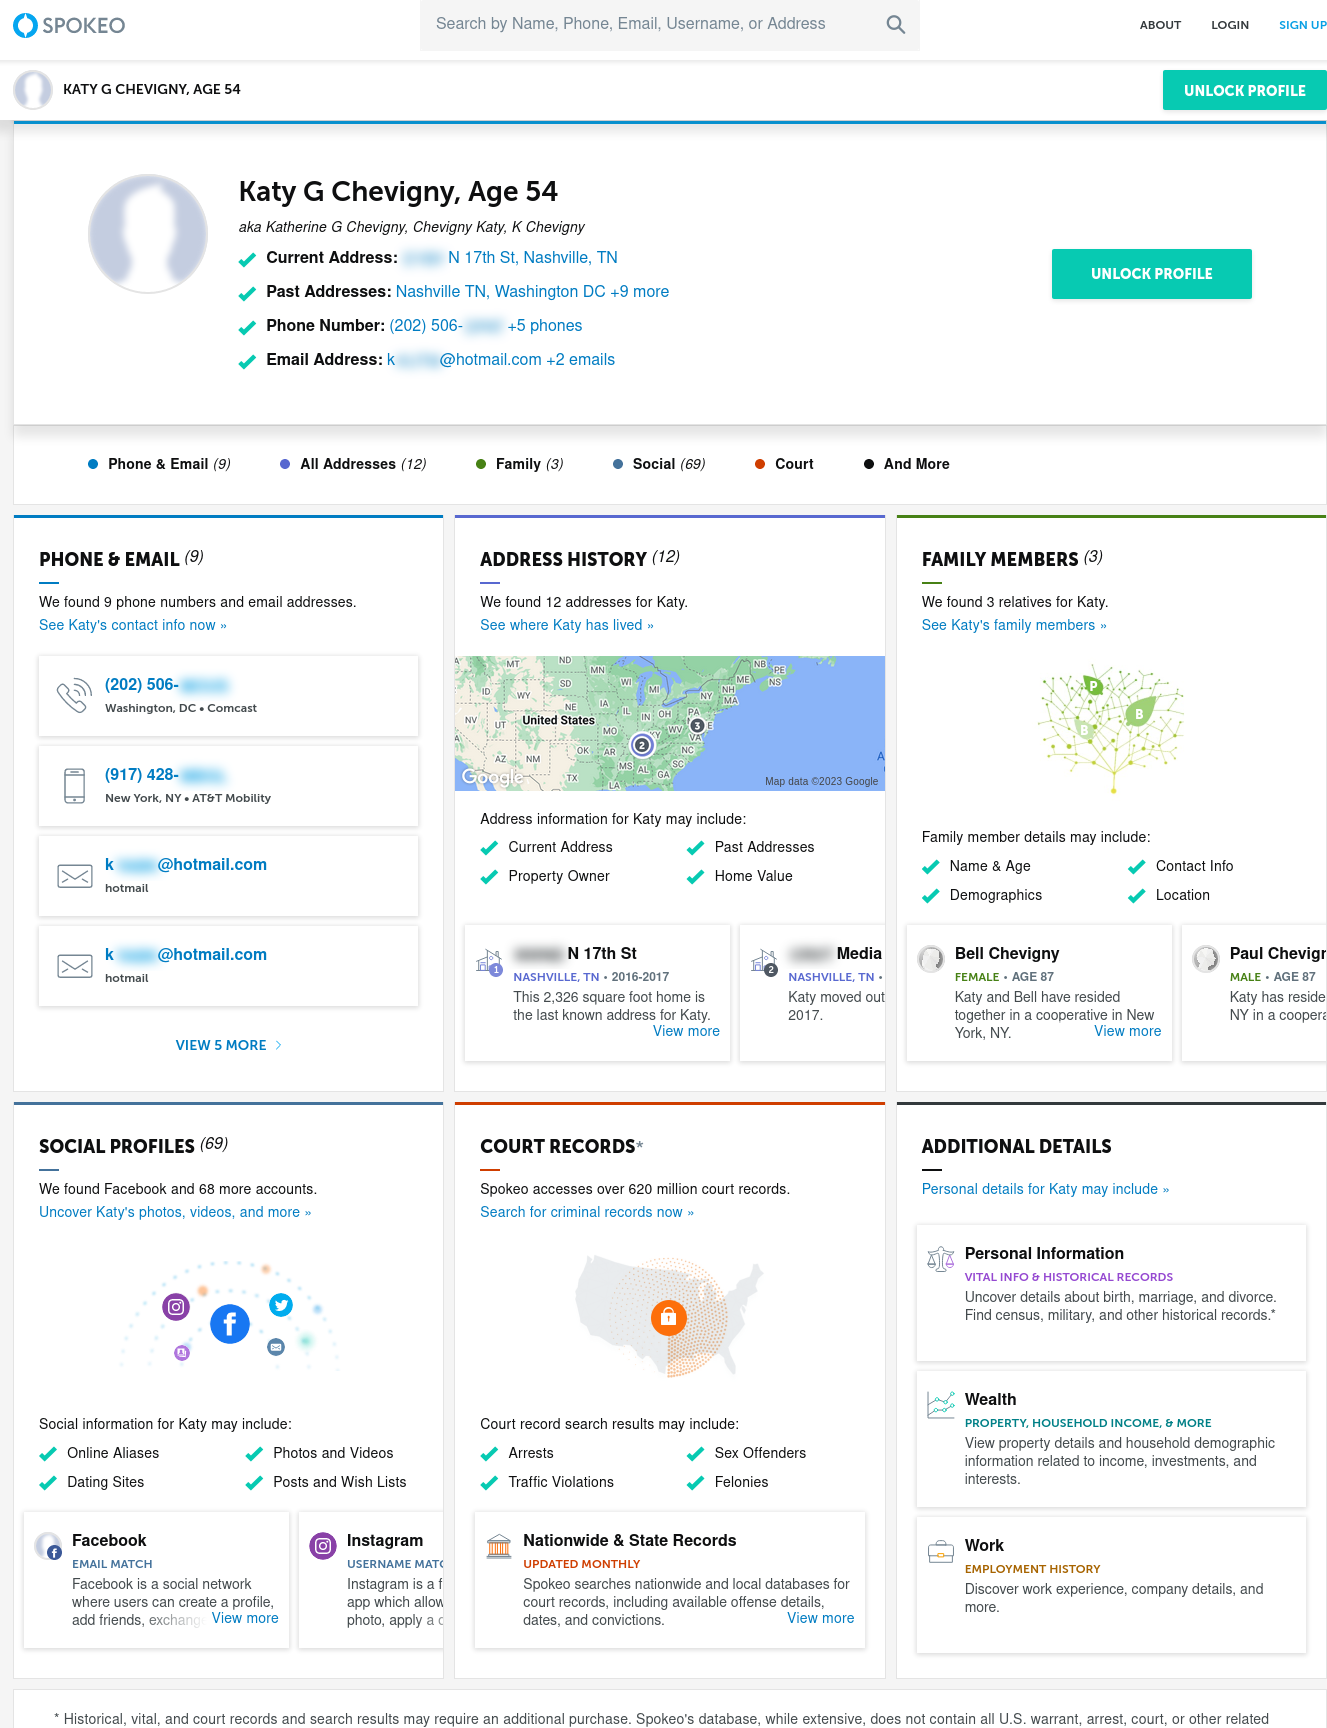Open See Katy's contact info now link

(133, 625)
